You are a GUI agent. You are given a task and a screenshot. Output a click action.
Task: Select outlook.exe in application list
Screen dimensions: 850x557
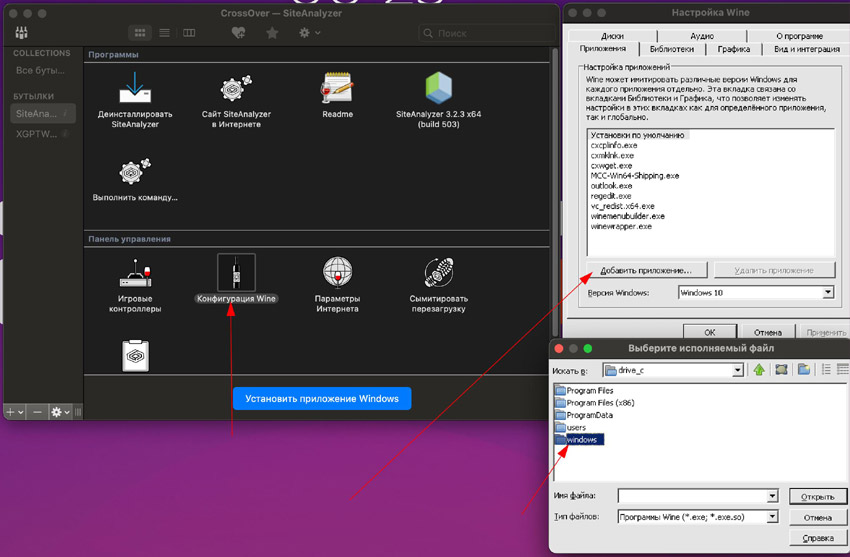611,186
